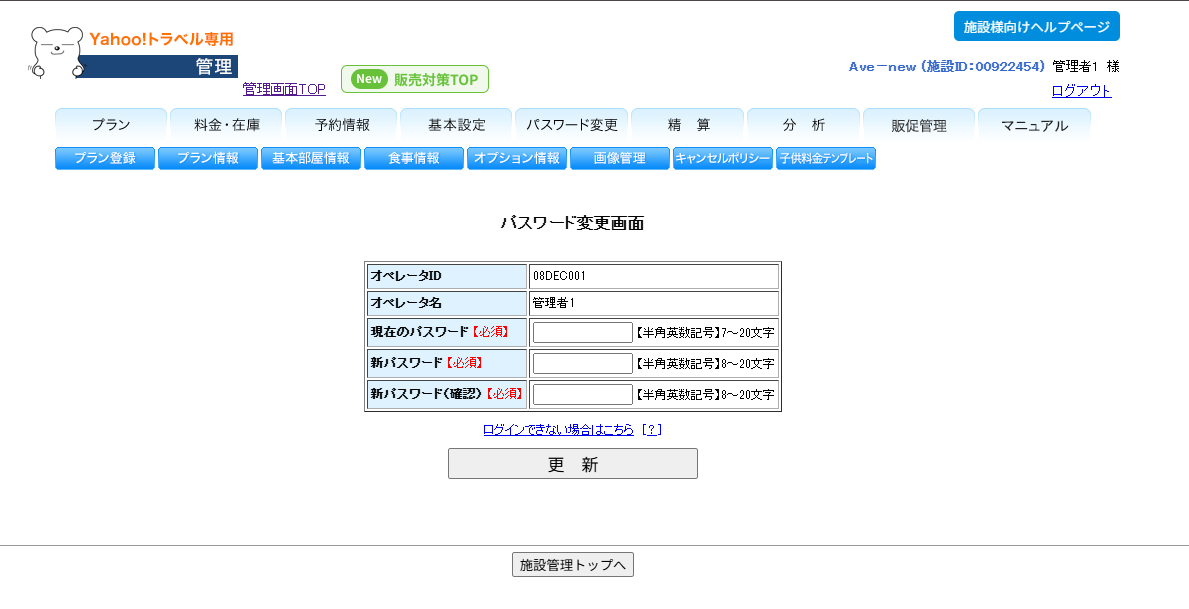The image size is (1189, 609).
Task: Open the 施設様向けヘルプページ
Action: [x=1036, y=26]
